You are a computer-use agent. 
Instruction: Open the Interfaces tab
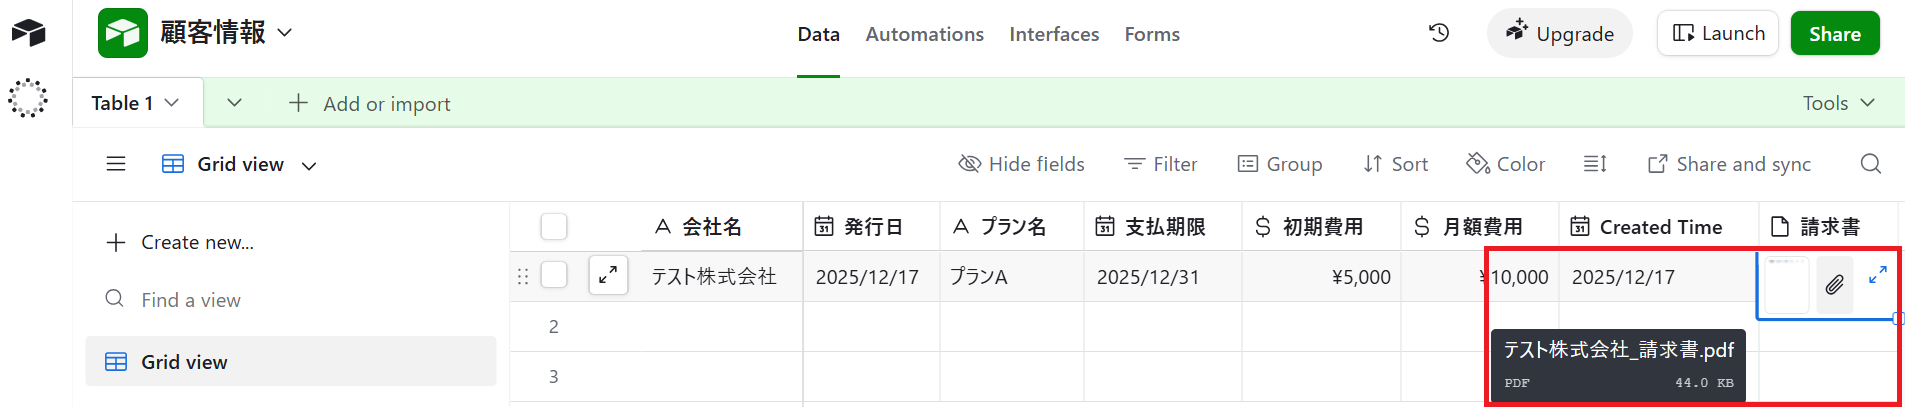tap(1054, 34)
